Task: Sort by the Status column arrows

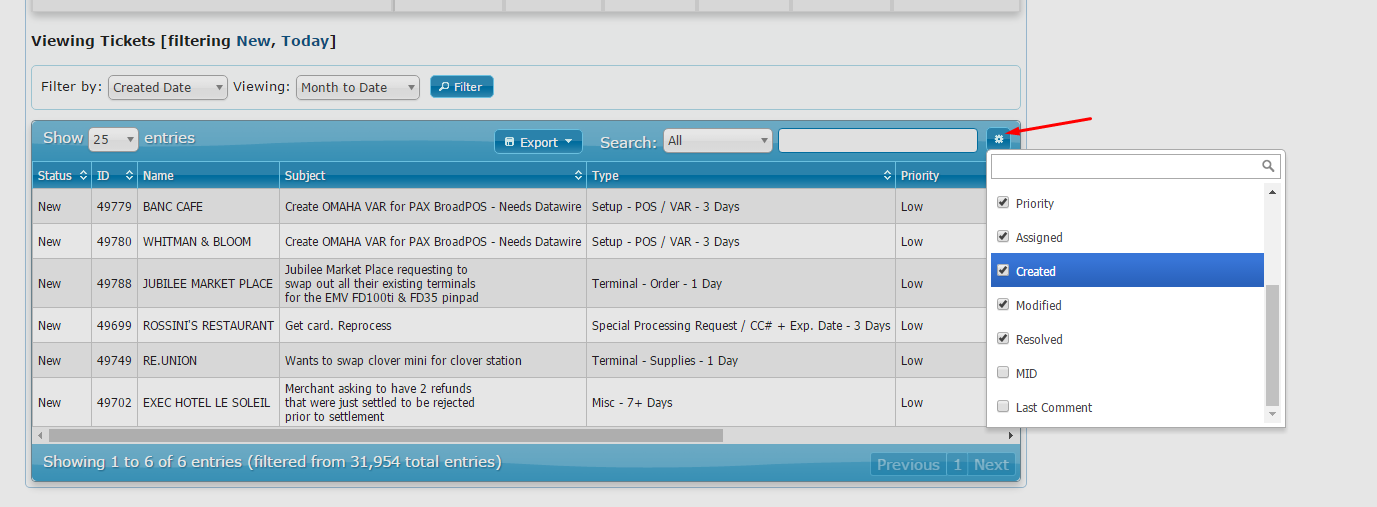Action: point(83,176)
